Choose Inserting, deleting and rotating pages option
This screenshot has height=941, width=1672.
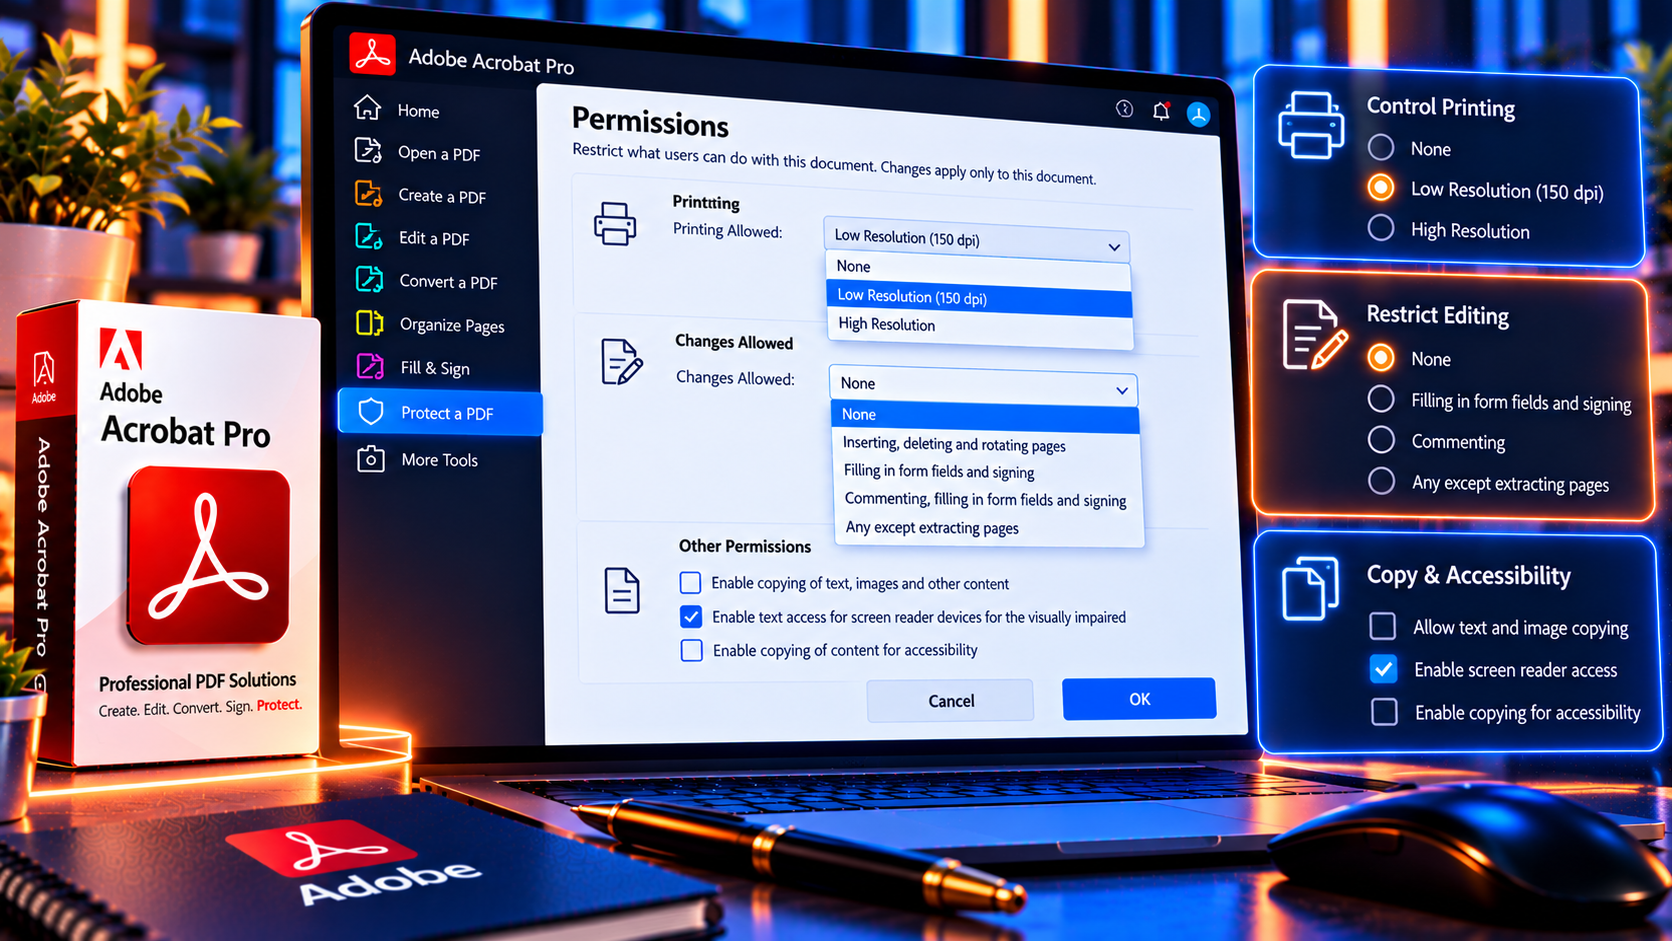click(x=986, y=444)
